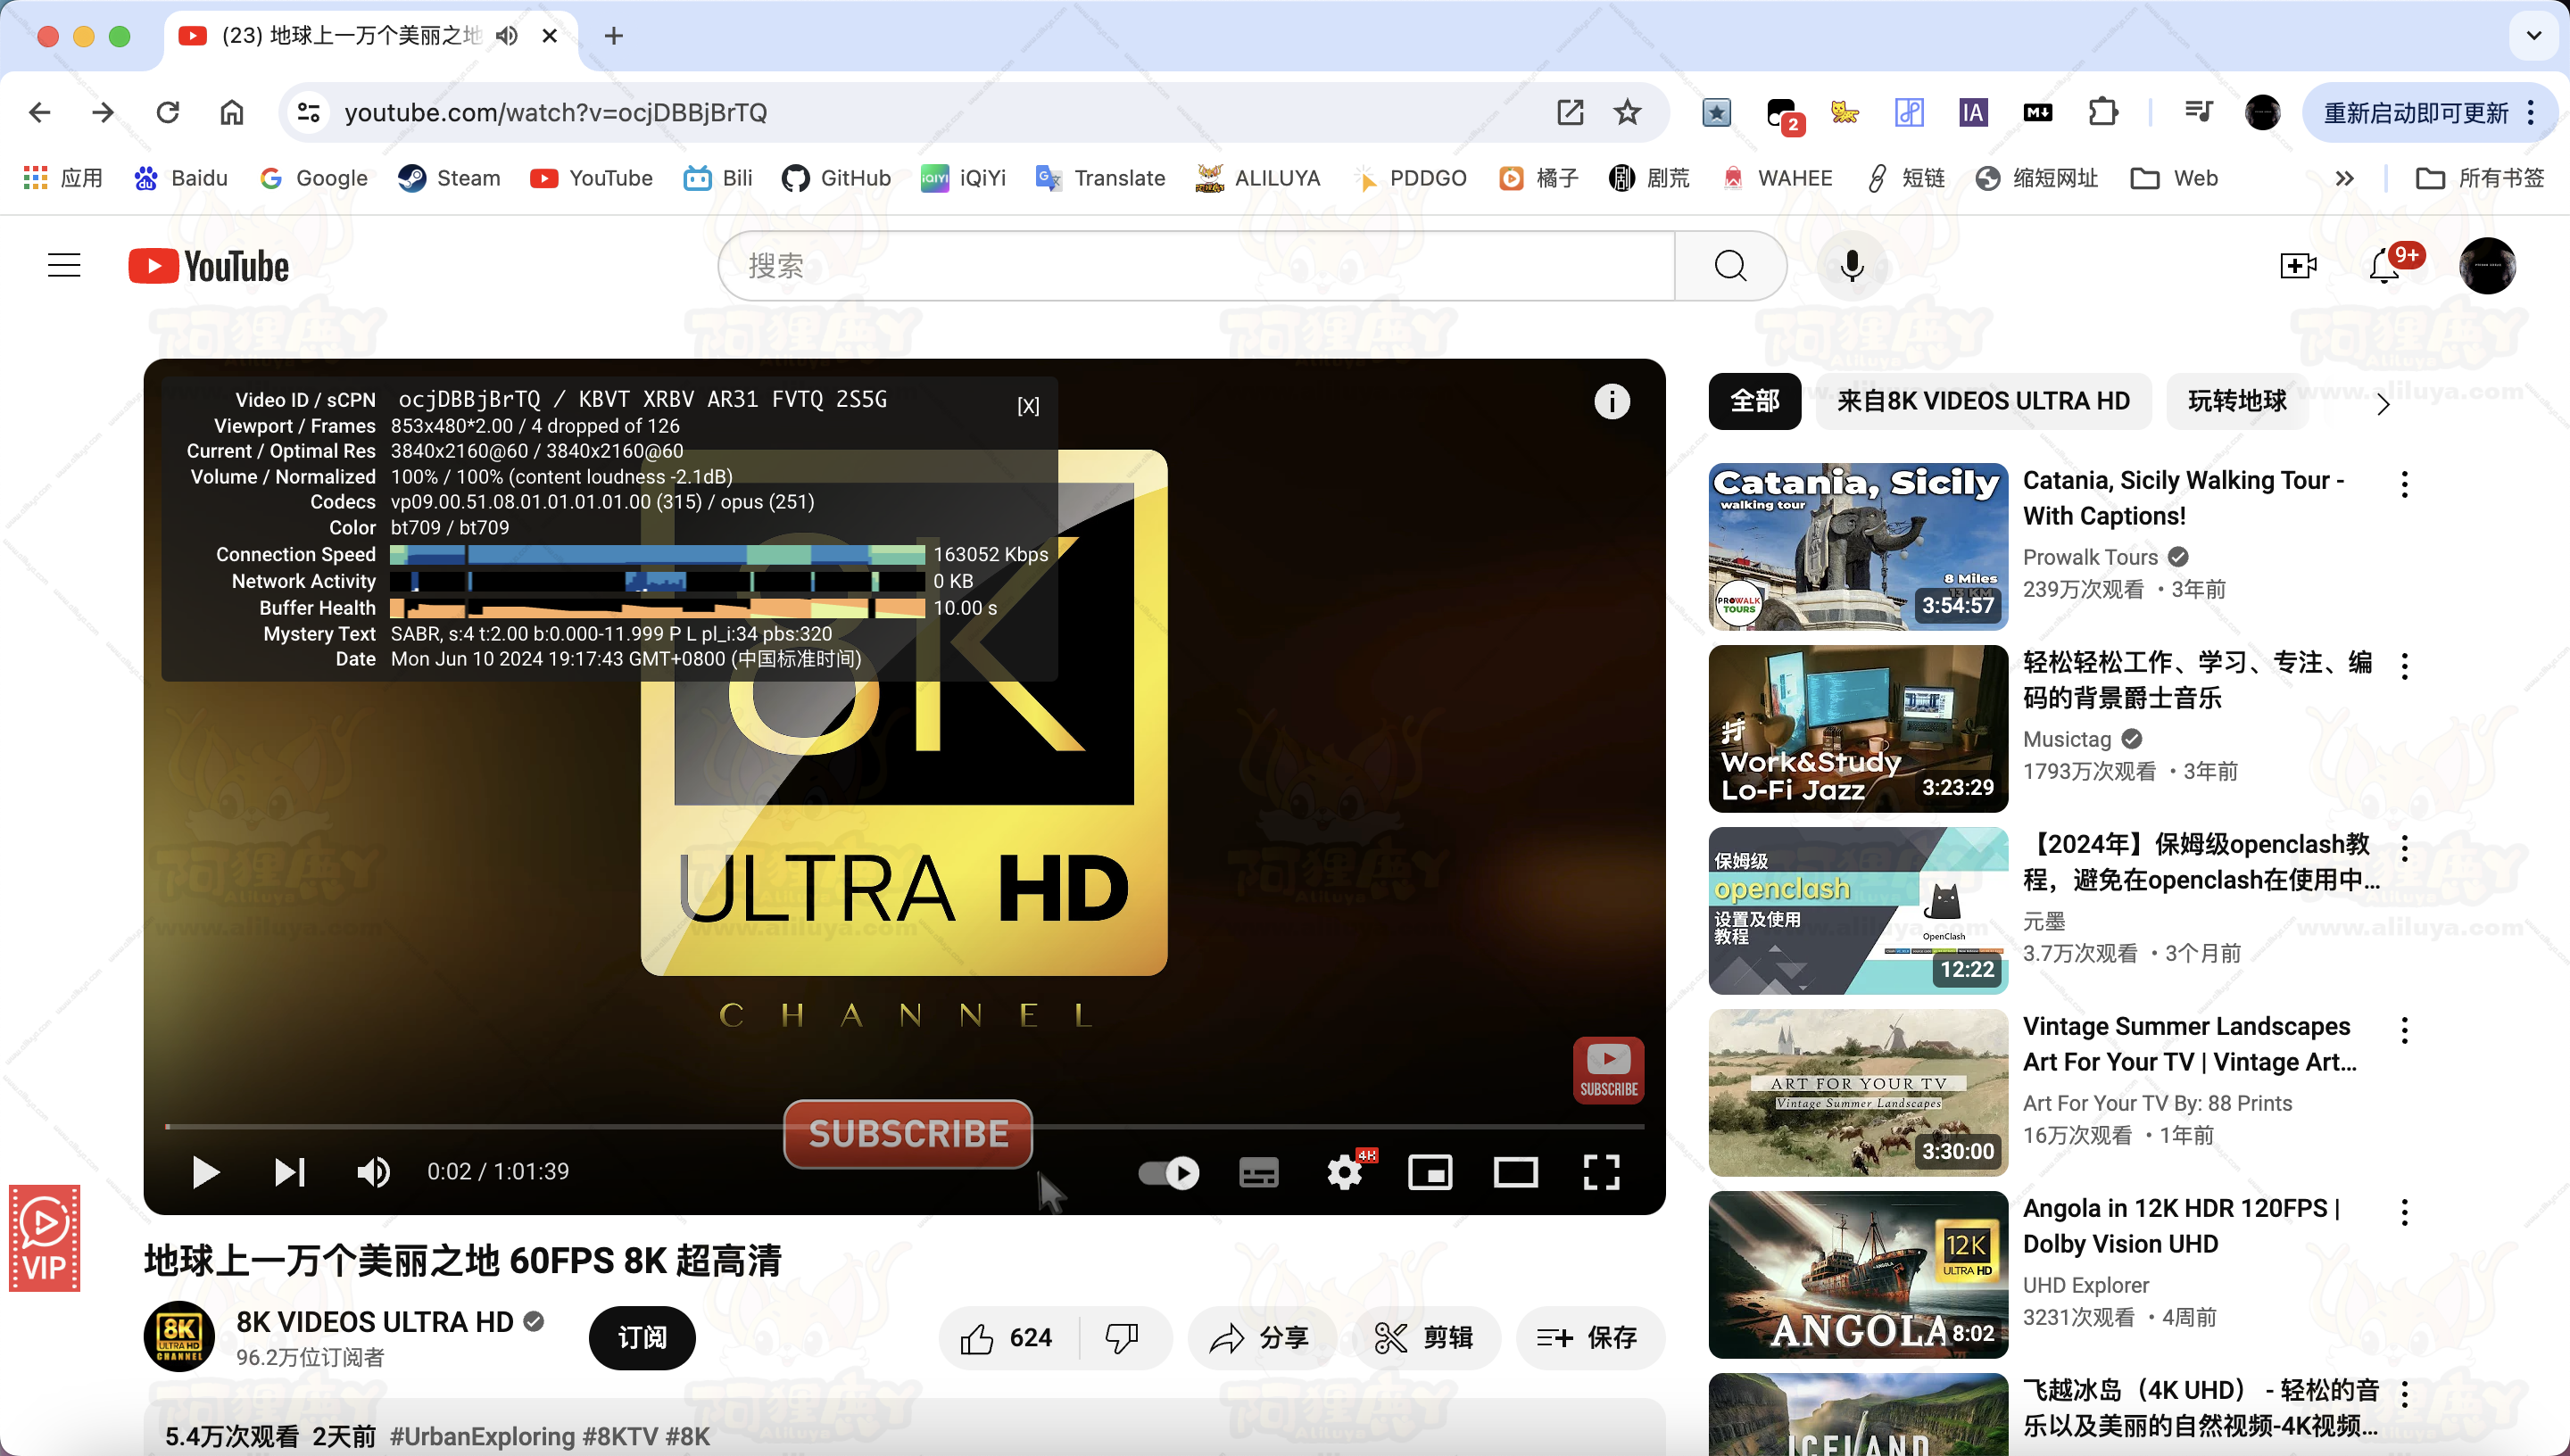The width and height of the screenshot is (2570, 1456).
Task: Focus the 搜索 search input field
Action: [1196, 266]
